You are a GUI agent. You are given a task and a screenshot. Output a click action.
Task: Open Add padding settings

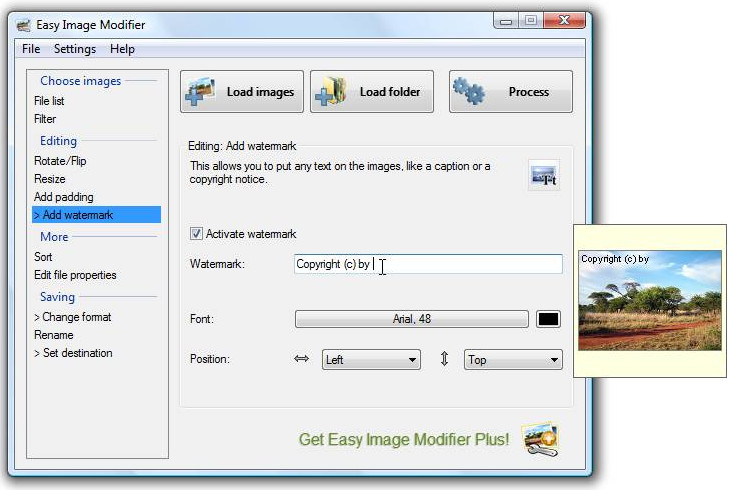64,197
